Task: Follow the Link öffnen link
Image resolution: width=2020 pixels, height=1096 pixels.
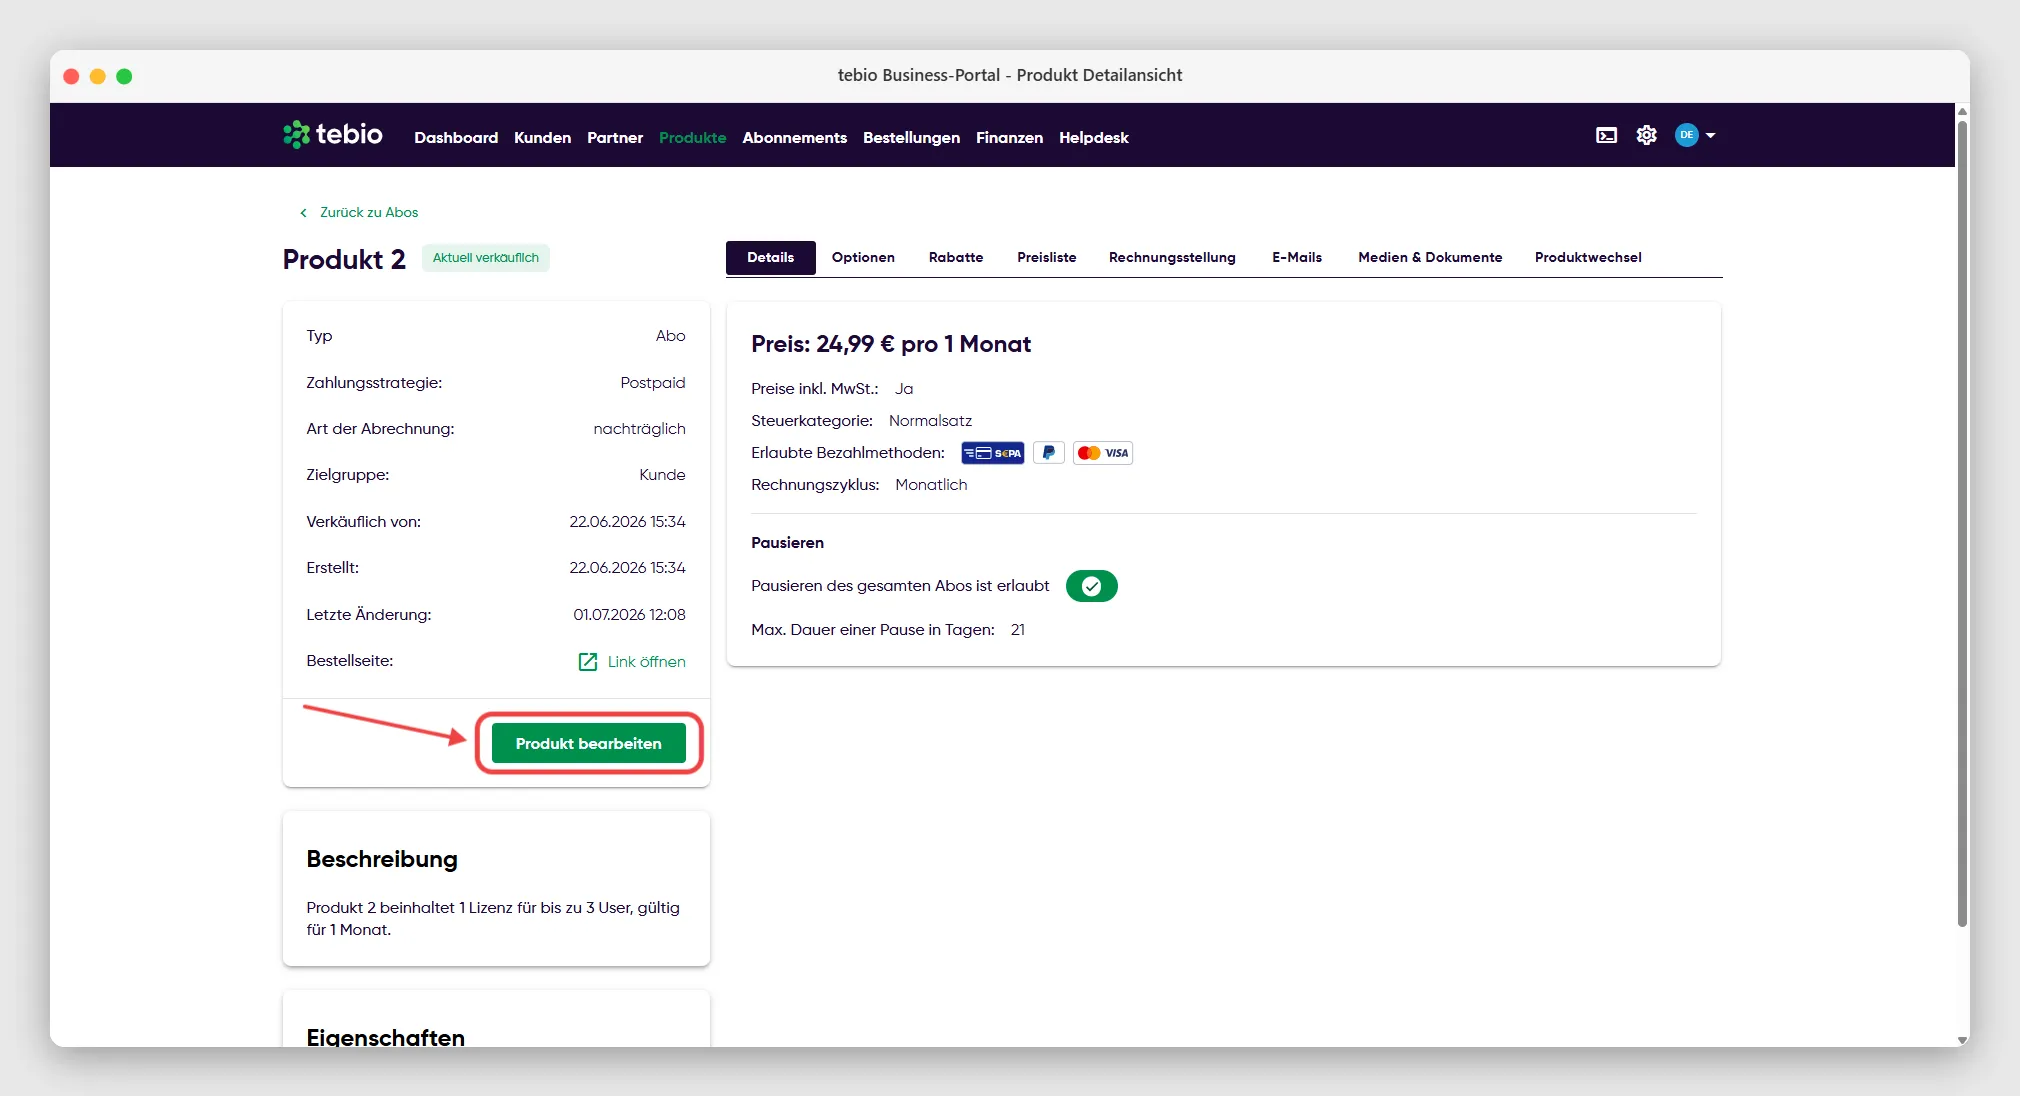Action: [646, 662]
